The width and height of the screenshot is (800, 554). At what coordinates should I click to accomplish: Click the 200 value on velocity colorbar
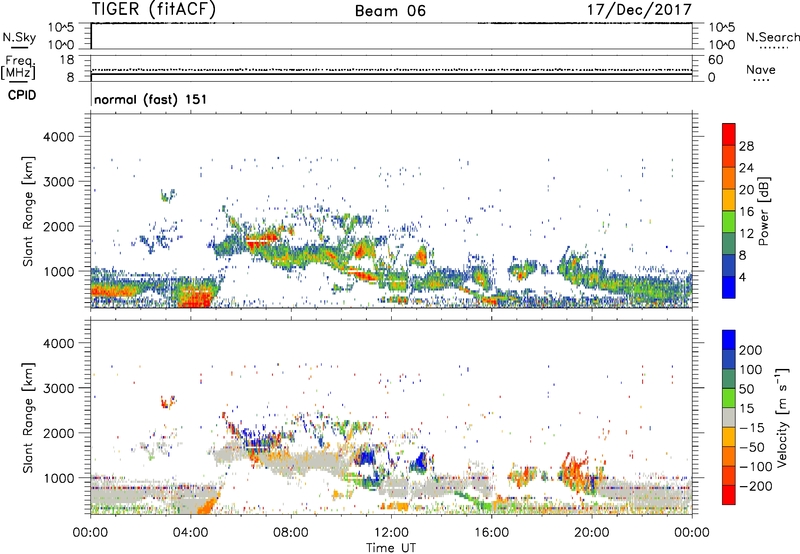click(x=751, y=350)
